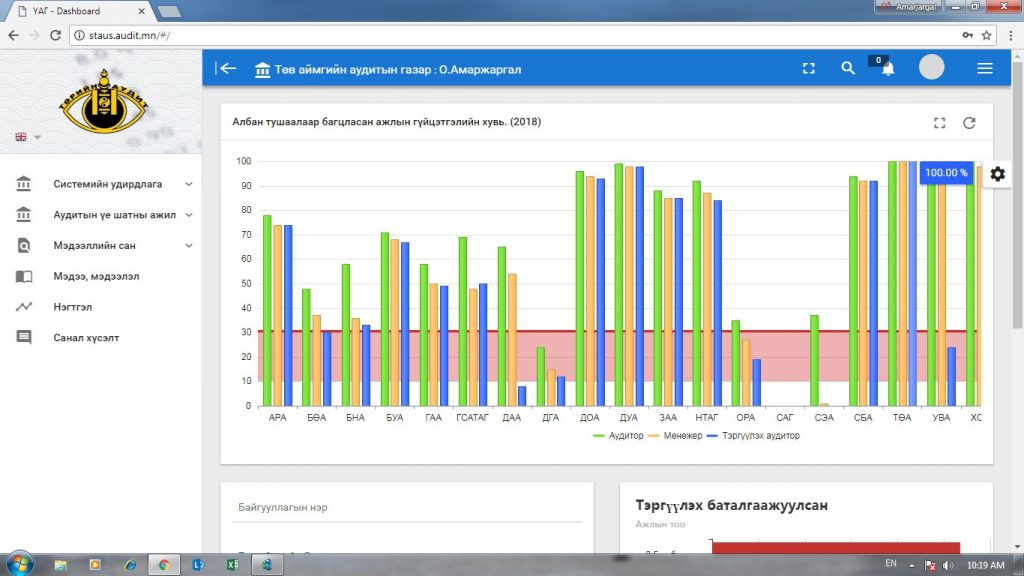Close the УАГ - Dashboard tab
1024x576 pixels.
click(142, 11)
